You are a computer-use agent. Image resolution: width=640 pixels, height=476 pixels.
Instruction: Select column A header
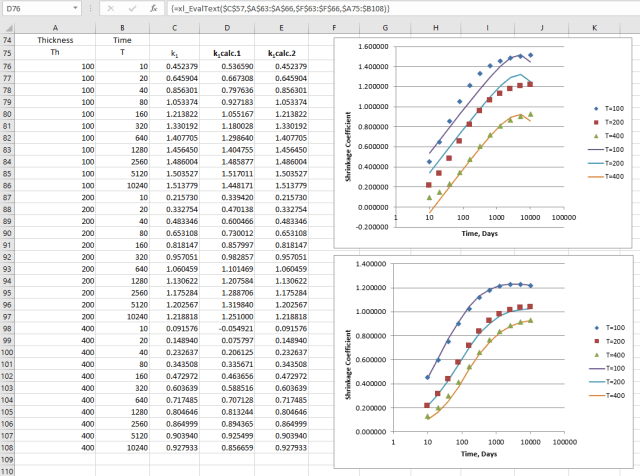point(55,27)
